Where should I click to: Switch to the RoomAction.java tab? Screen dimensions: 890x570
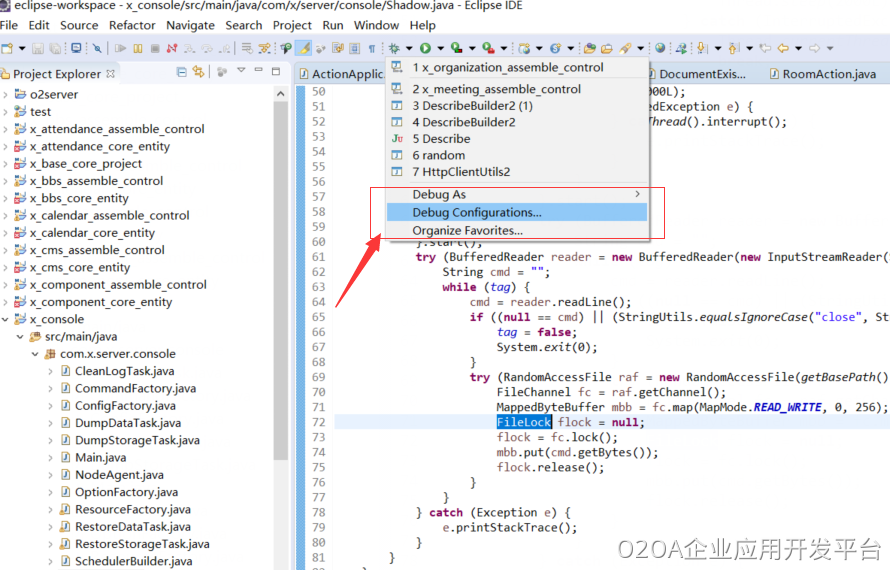828,74
